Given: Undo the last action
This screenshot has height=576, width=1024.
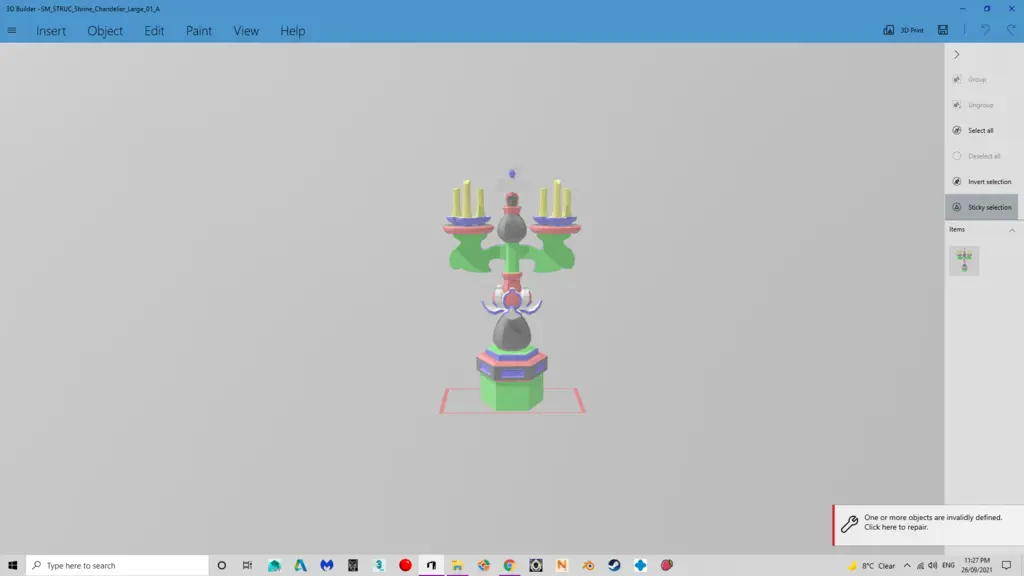Looking at the screenshot, I should [x=986, y=30].
